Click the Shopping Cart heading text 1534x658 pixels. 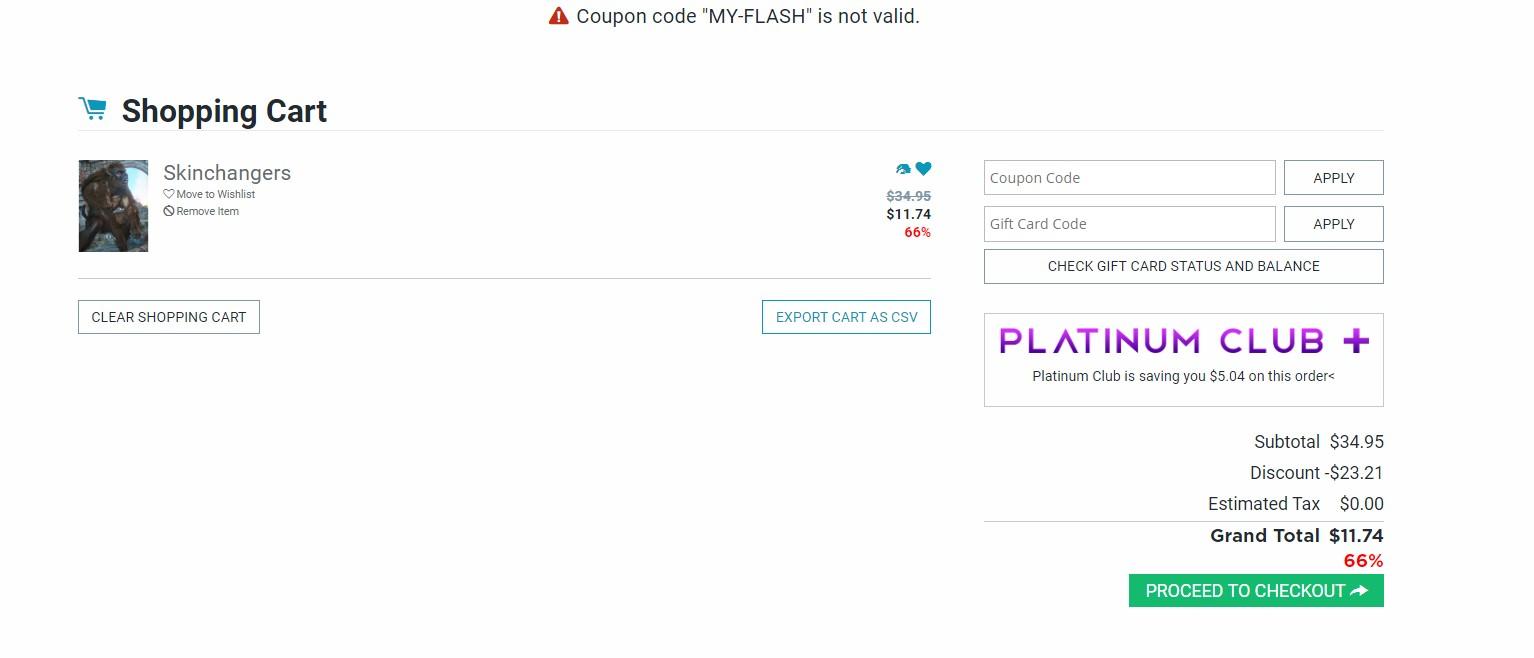coord(224,111)
